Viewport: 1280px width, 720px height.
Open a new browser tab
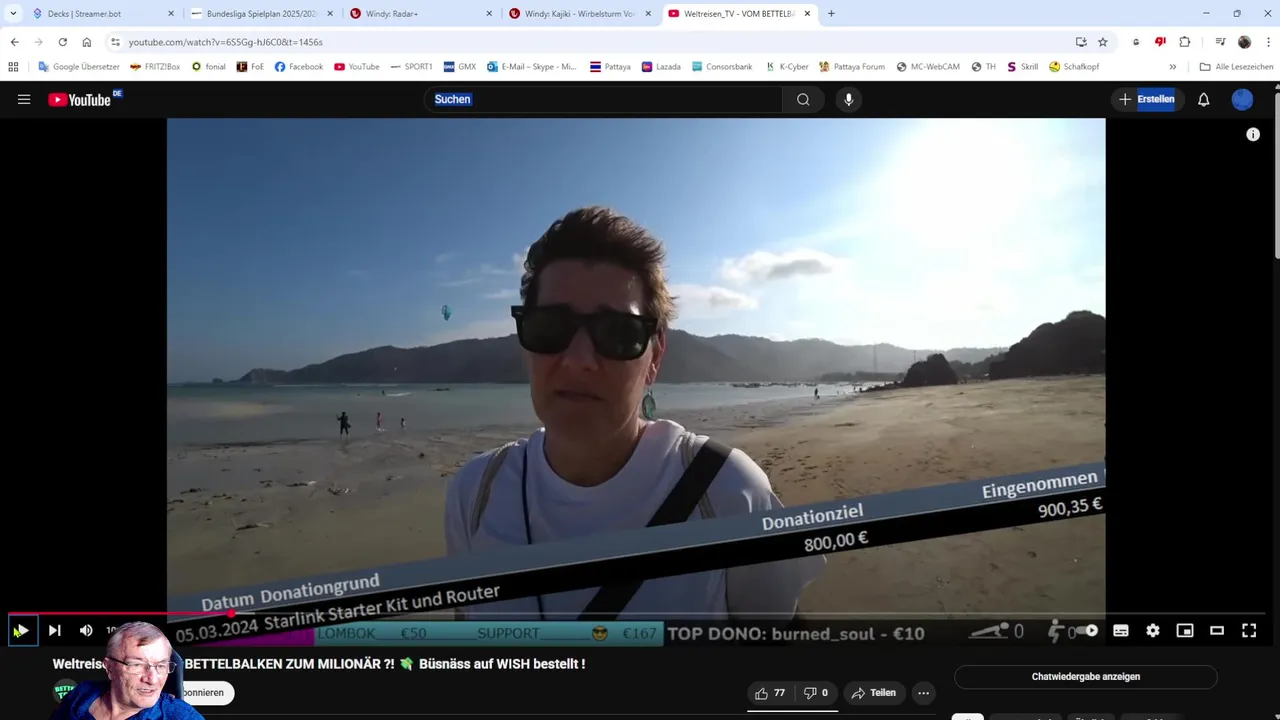[831, 14]
